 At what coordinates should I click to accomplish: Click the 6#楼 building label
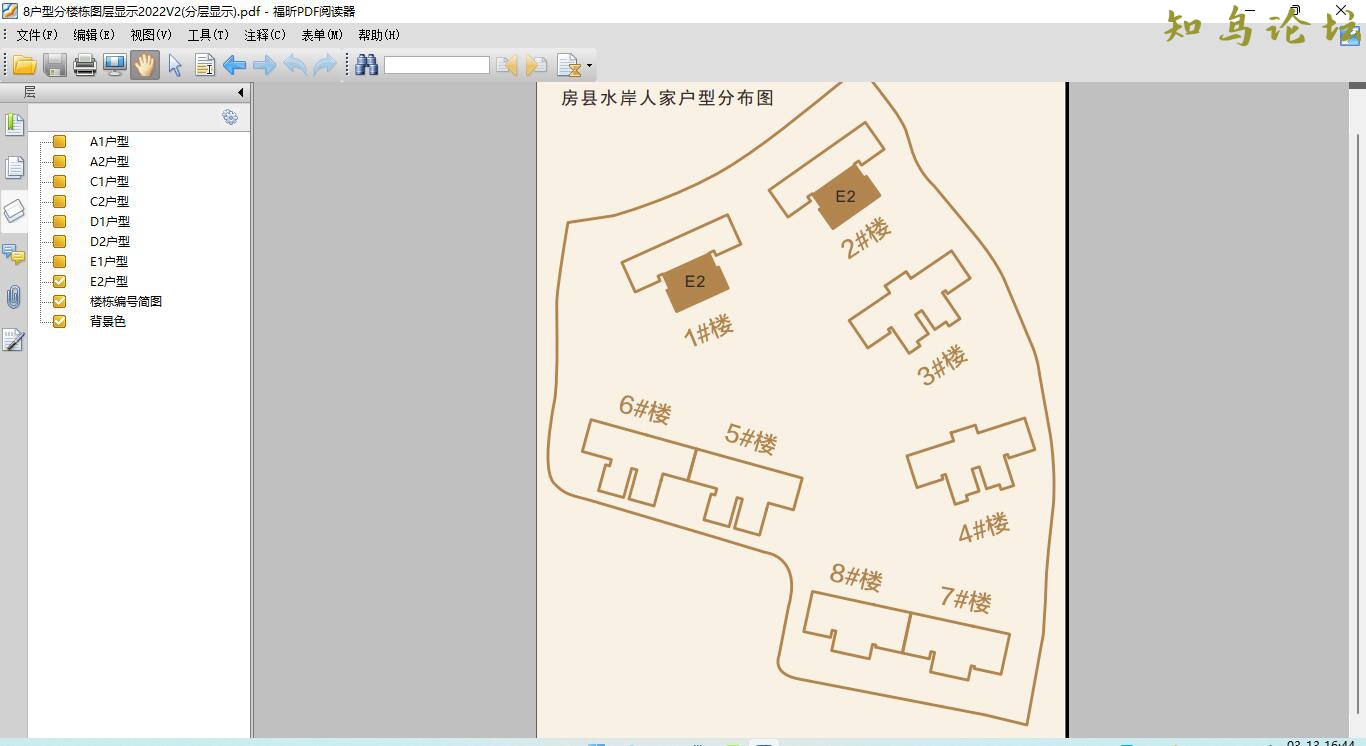click(x=645, y=409)
